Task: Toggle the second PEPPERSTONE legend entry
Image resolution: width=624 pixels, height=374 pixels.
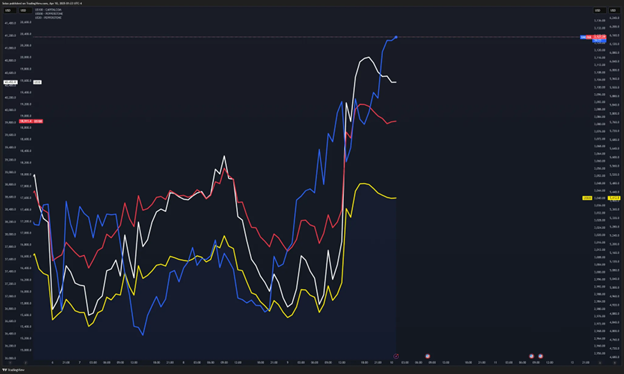Action: point(49,14)
